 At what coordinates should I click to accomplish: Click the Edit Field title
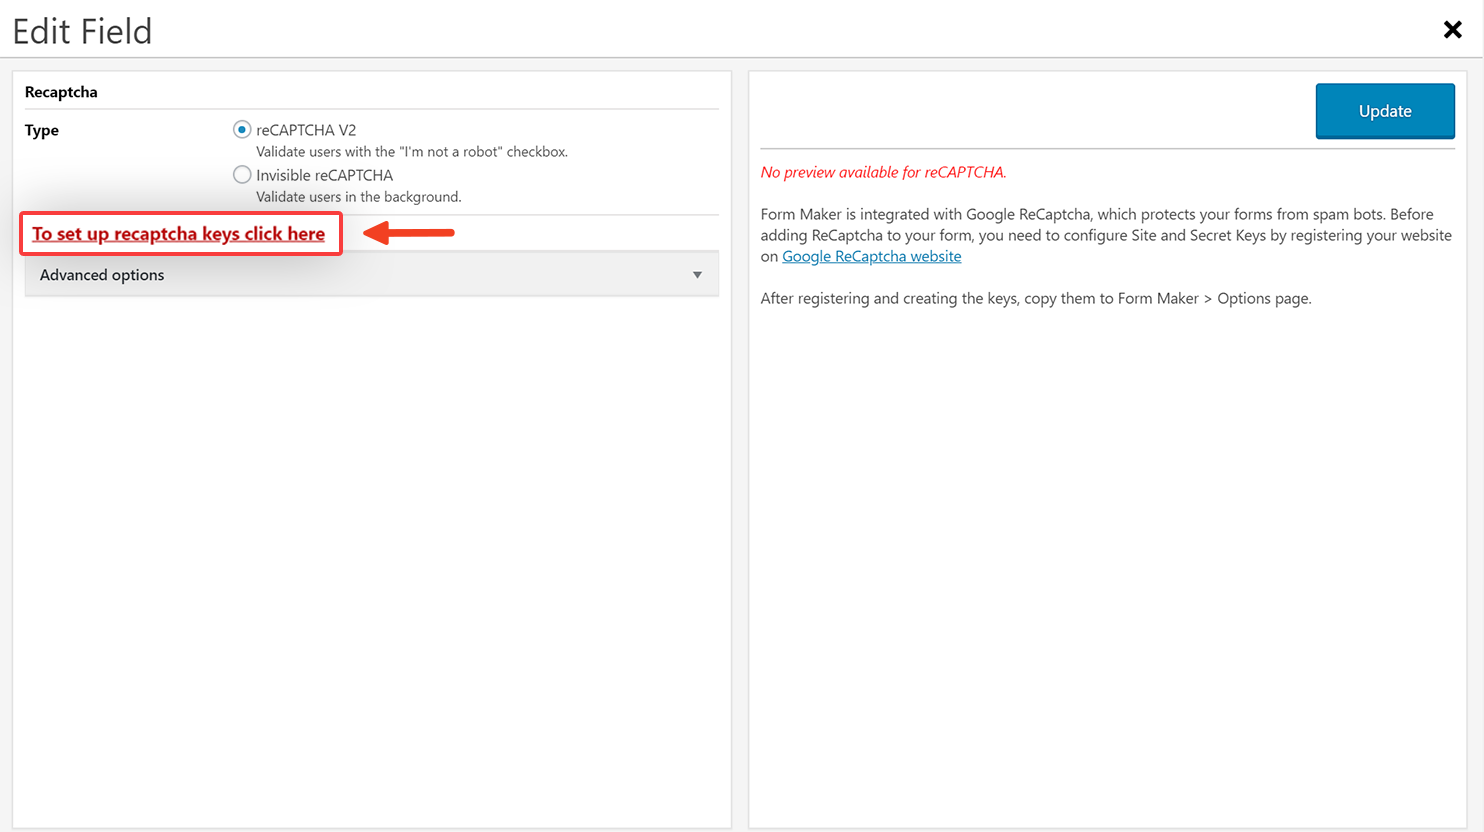pyautogui.click(x=82, y=31)
